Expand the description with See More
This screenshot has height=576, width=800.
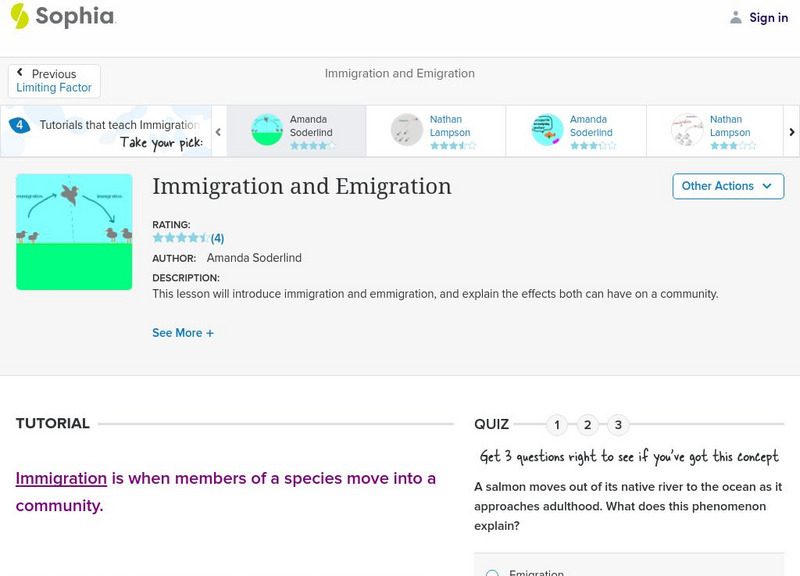[x=183, y=332]
